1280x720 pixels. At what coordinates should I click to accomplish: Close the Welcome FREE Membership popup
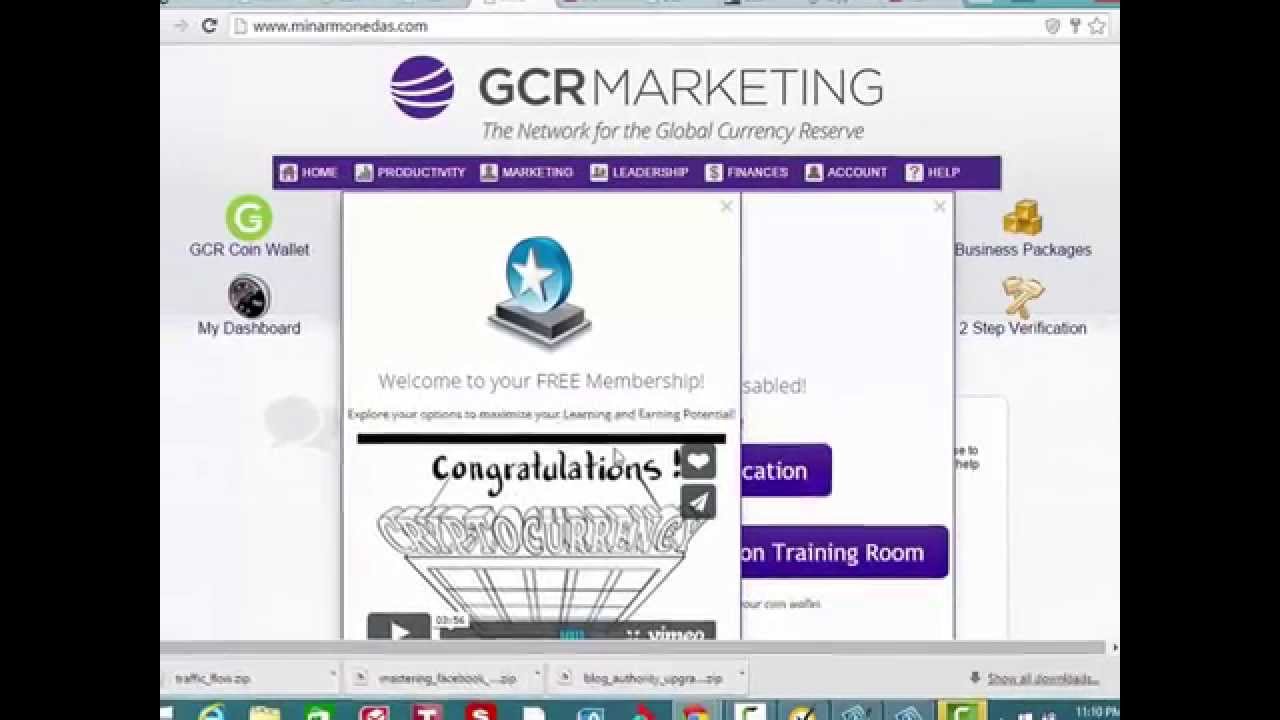[x=726, y=206]
